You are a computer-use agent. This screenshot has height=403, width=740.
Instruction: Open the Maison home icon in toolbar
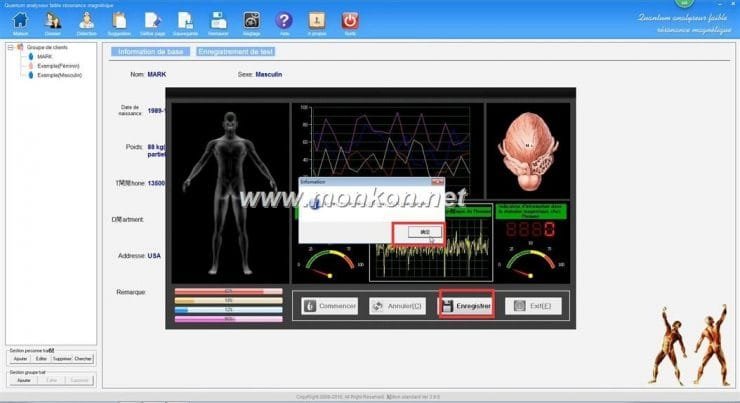[x=20, y=21]
